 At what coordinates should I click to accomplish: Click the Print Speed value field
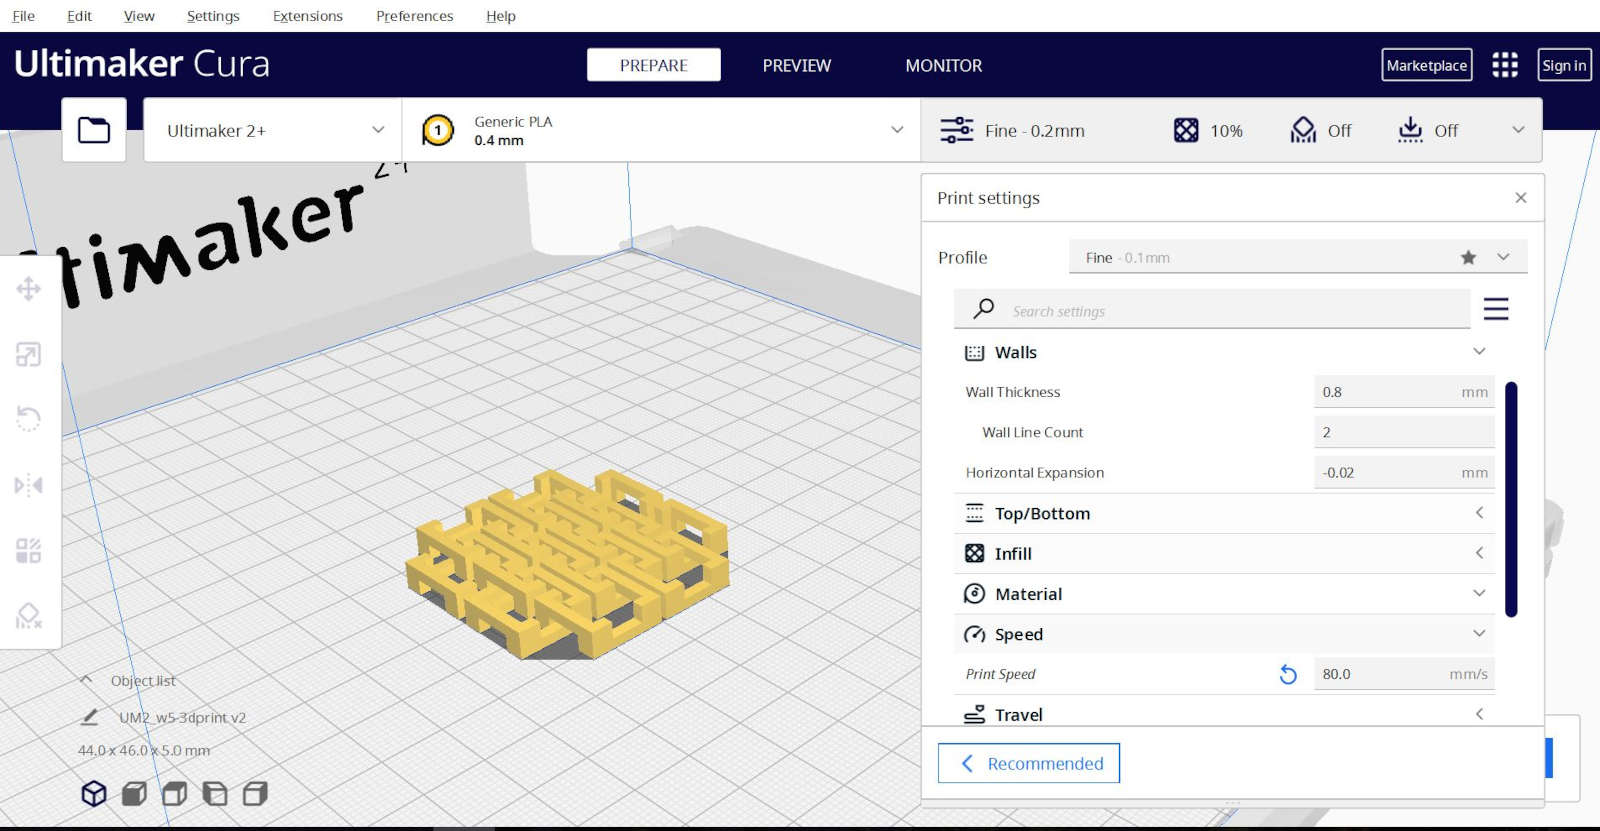click(x=1404, y=674)
